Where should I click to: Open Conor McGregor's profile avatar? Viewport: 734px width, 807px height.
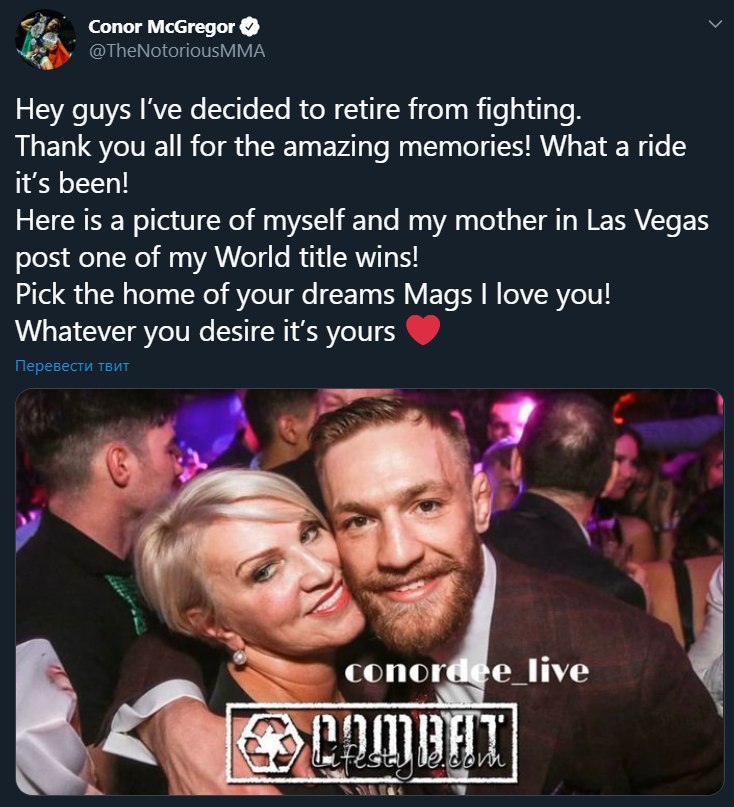pyautogui.click(x=45, y=39)
